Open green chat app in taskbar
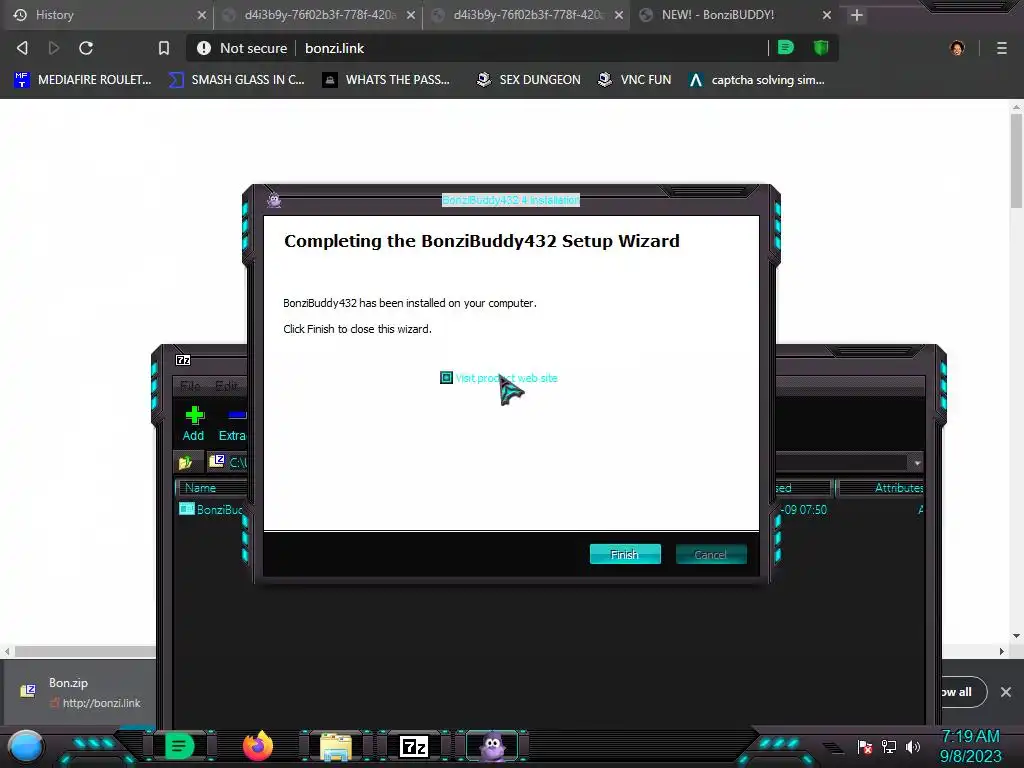This screenshot has width=1024, height=768. tap(179, 746)
